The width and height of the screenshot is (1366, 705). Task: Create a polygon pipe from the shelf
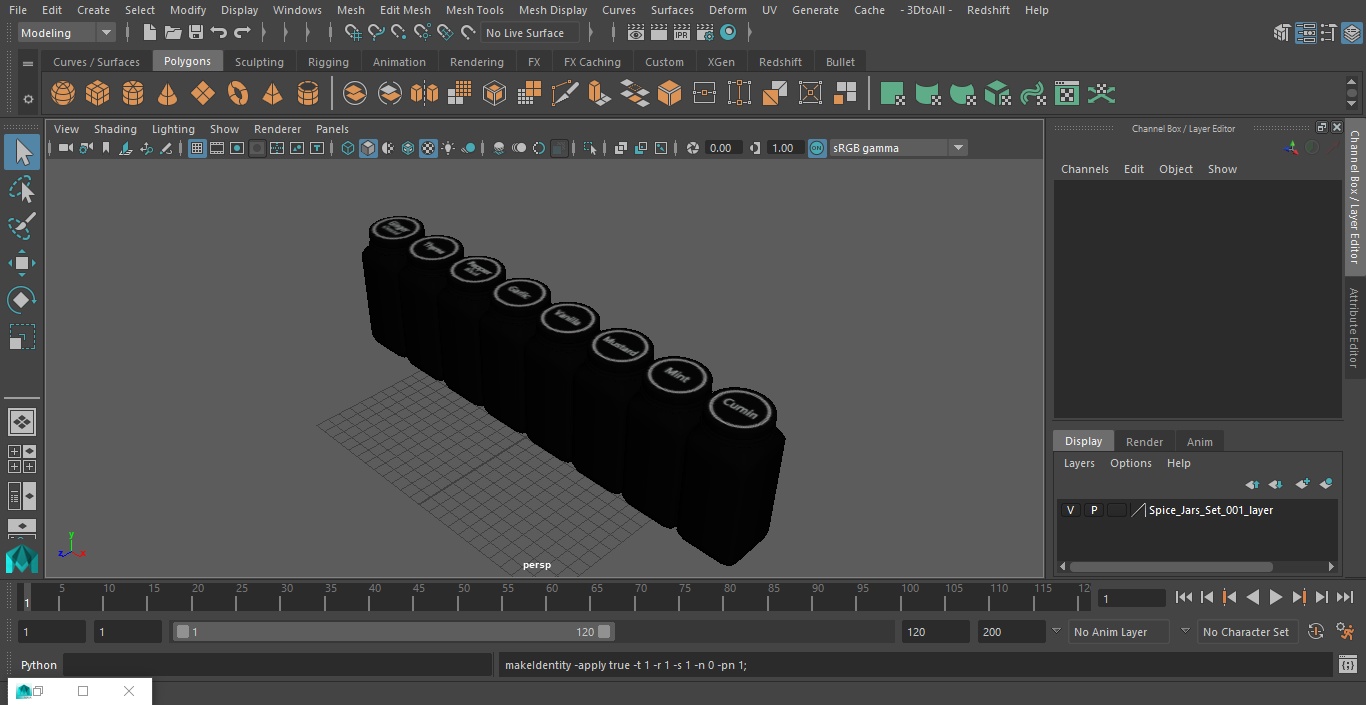pos(308,94)
